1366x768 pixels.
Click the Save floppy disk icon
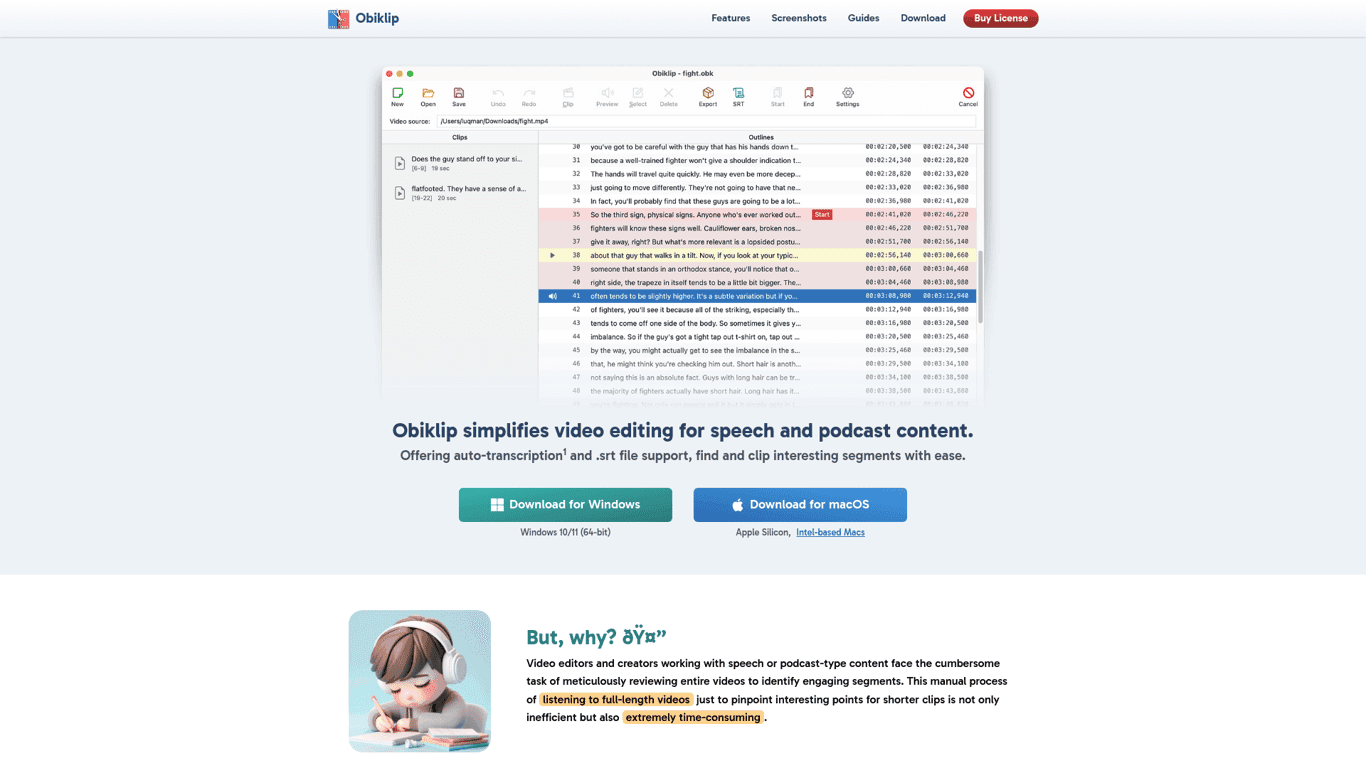pyautogui.click(x=459, y=93)
